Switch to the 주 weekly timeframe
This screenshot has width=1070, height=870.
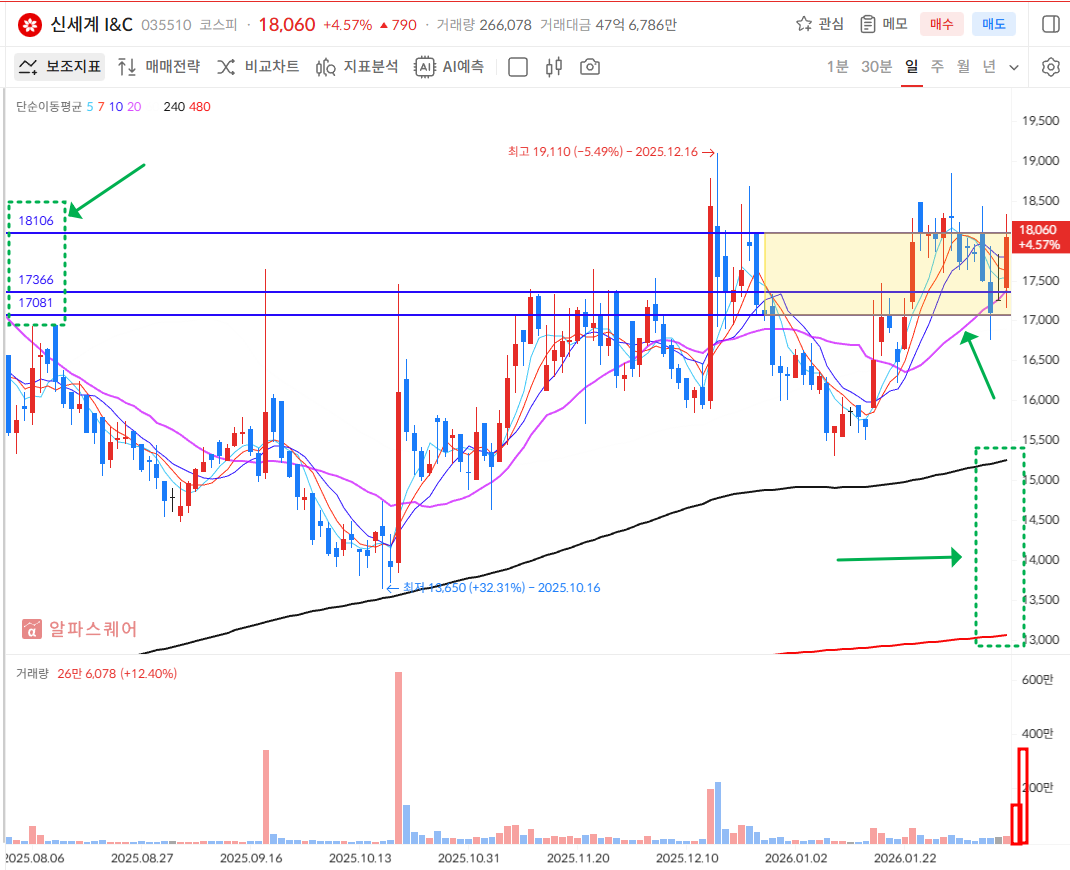click(937, 67)
